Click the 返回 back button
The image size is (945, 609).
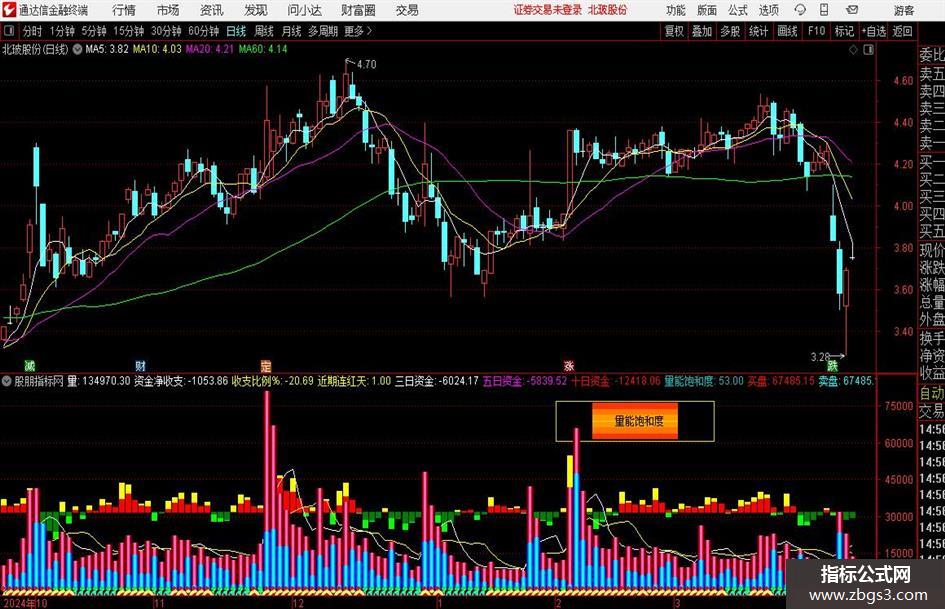[x=902, y=31]
